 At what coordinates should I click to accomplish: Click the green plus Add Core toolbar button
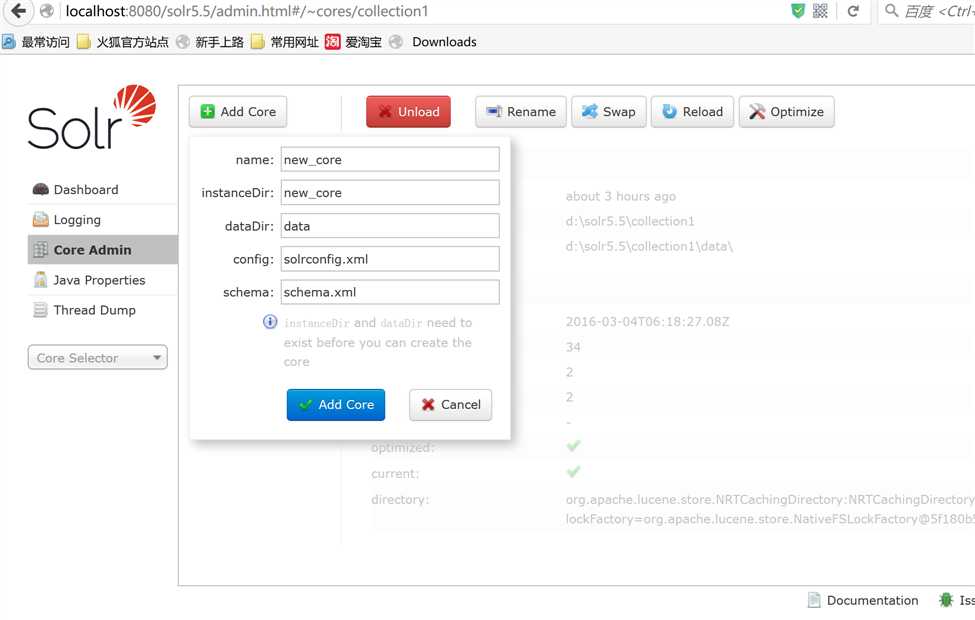[x=238, y=112]
